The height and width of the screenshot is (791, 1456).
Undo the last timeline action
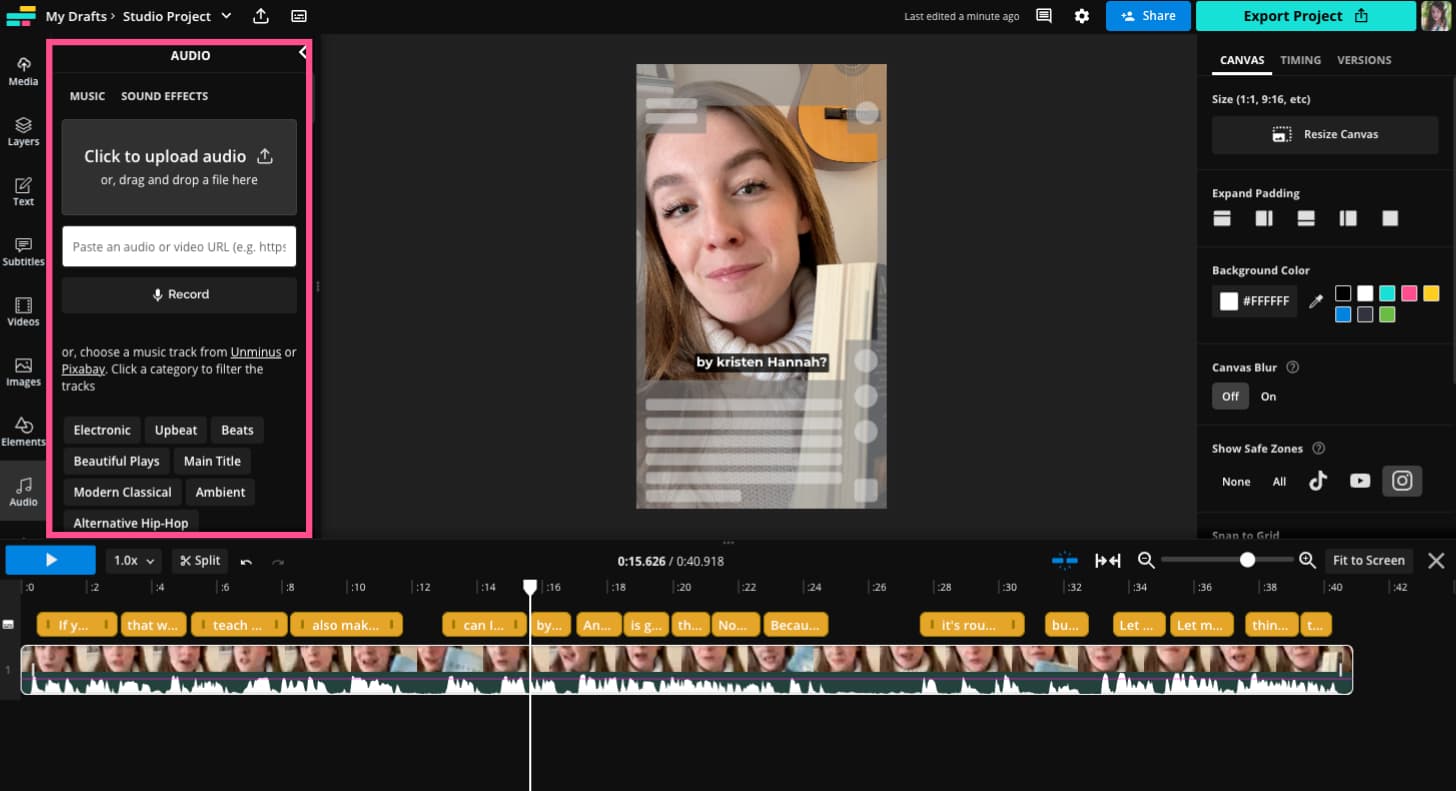pos(246,561)
